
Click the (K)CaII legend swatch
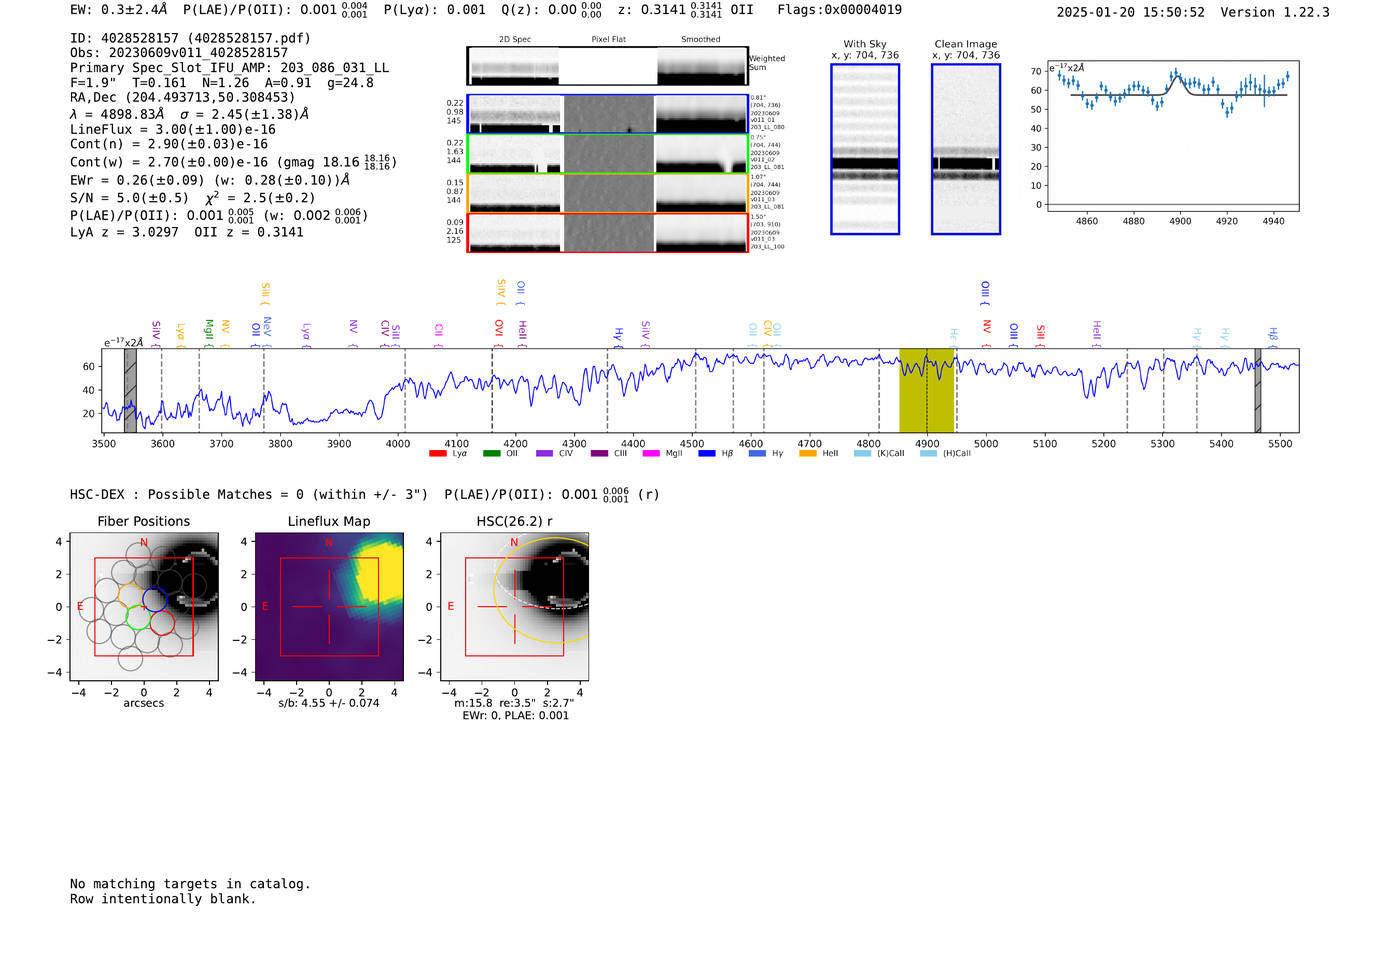862,454
